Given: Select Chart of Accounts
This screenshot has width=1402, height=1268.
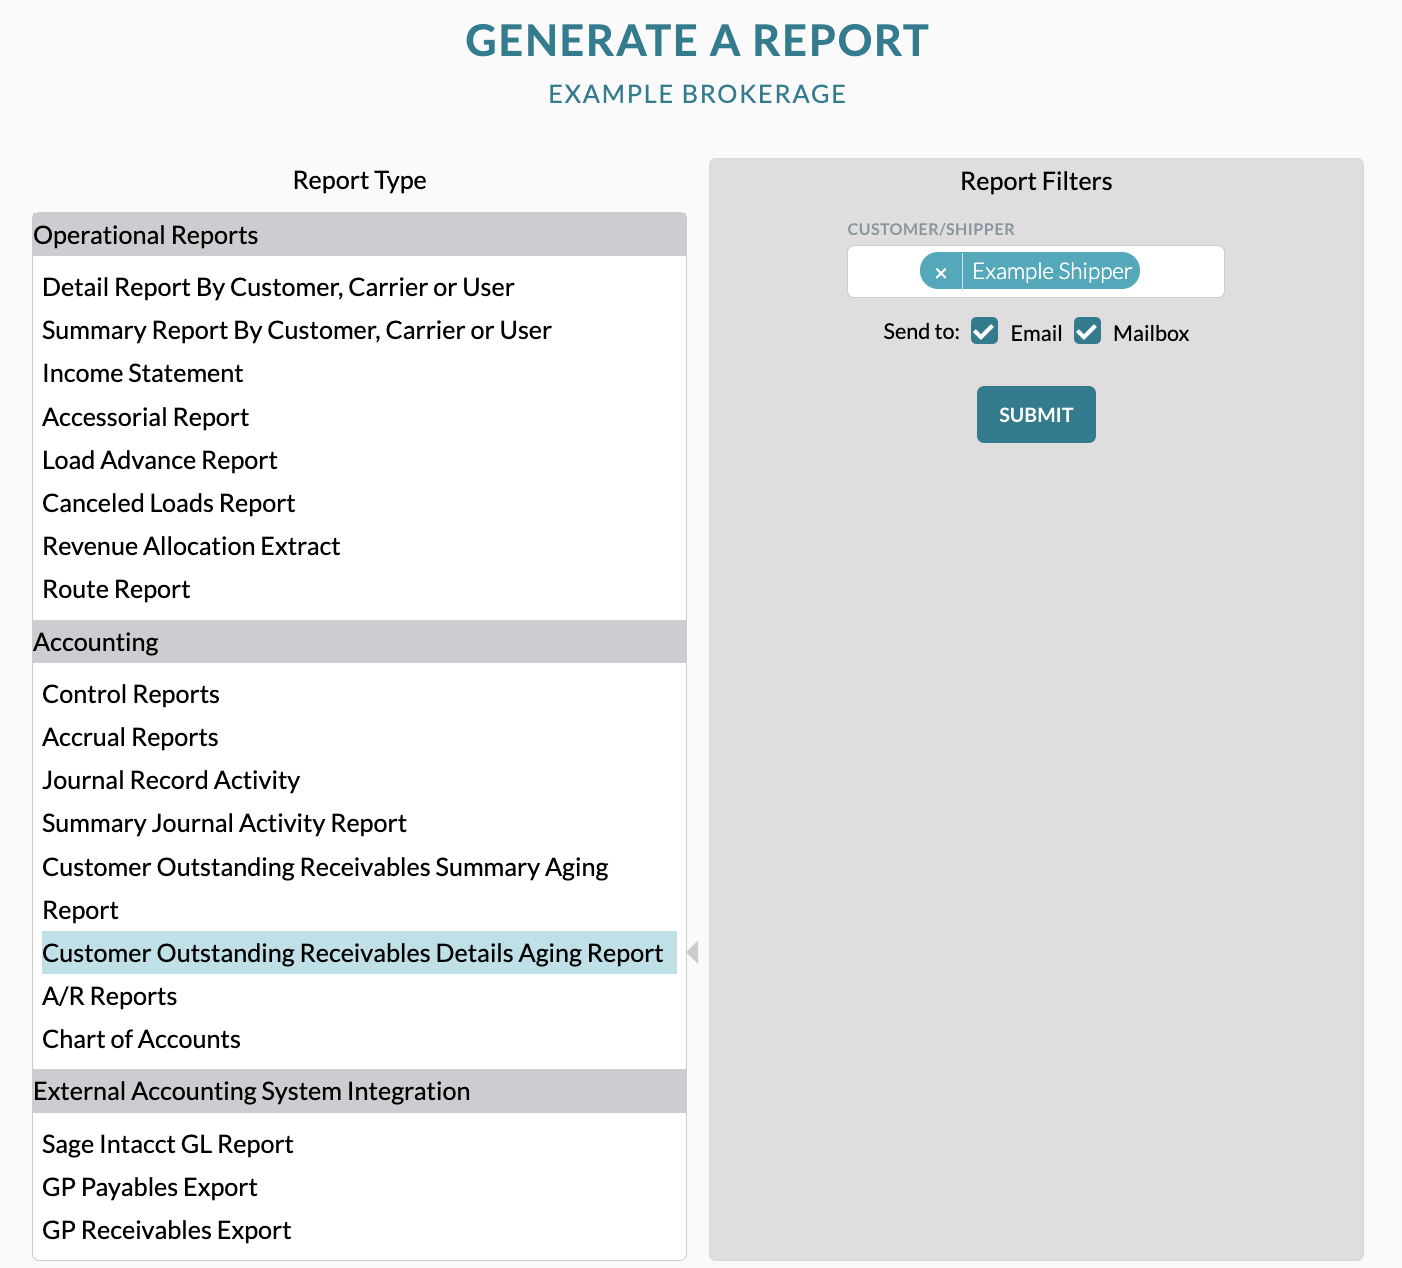Looking at the screenshot, I should click(141, 1039).
